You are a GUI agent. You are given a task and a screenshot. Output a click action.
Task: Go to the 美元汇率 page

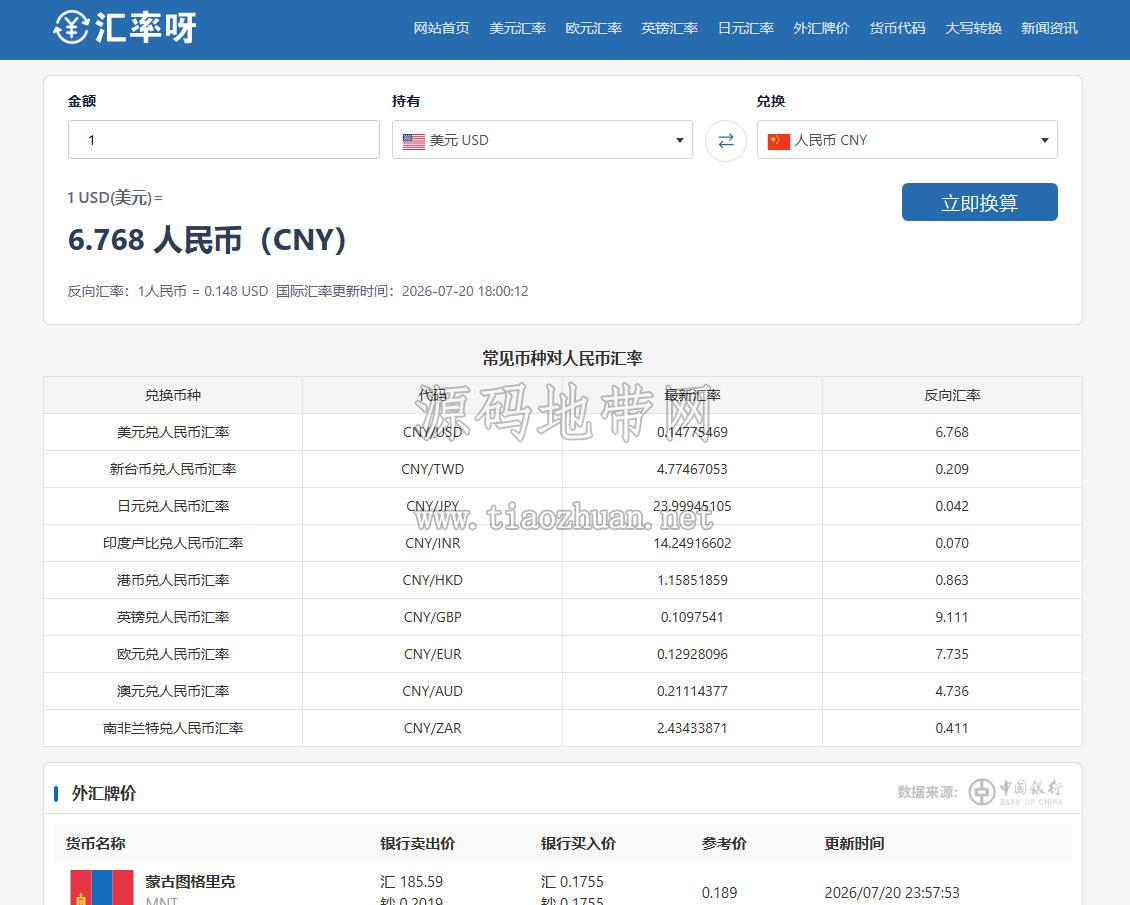tap(517, 28)
